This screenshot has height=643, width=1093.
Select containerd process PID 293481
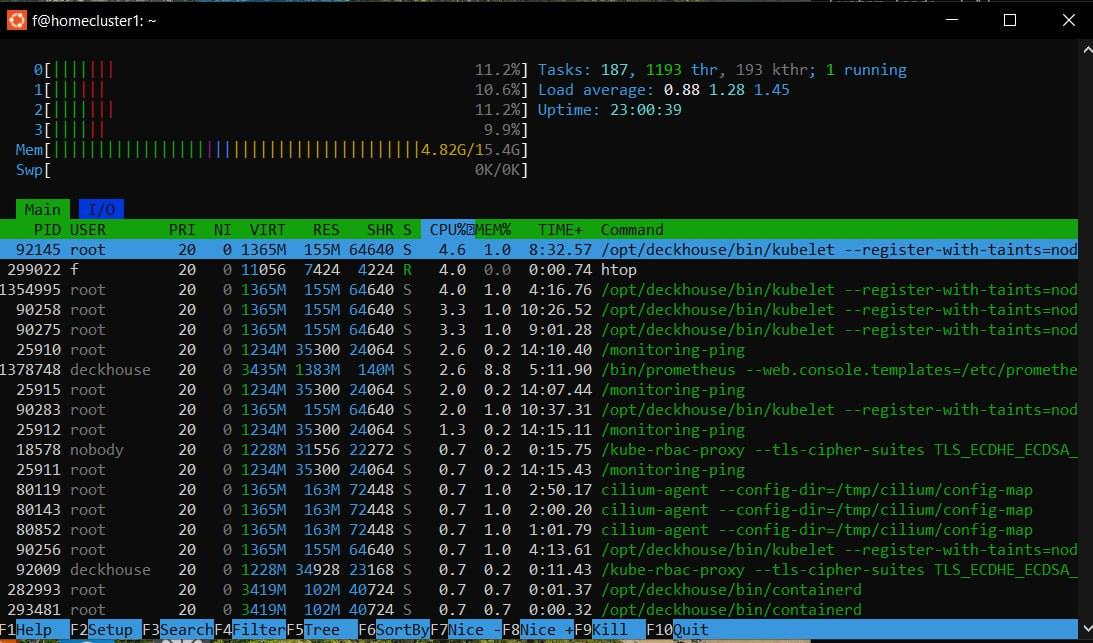click(539, 610)
